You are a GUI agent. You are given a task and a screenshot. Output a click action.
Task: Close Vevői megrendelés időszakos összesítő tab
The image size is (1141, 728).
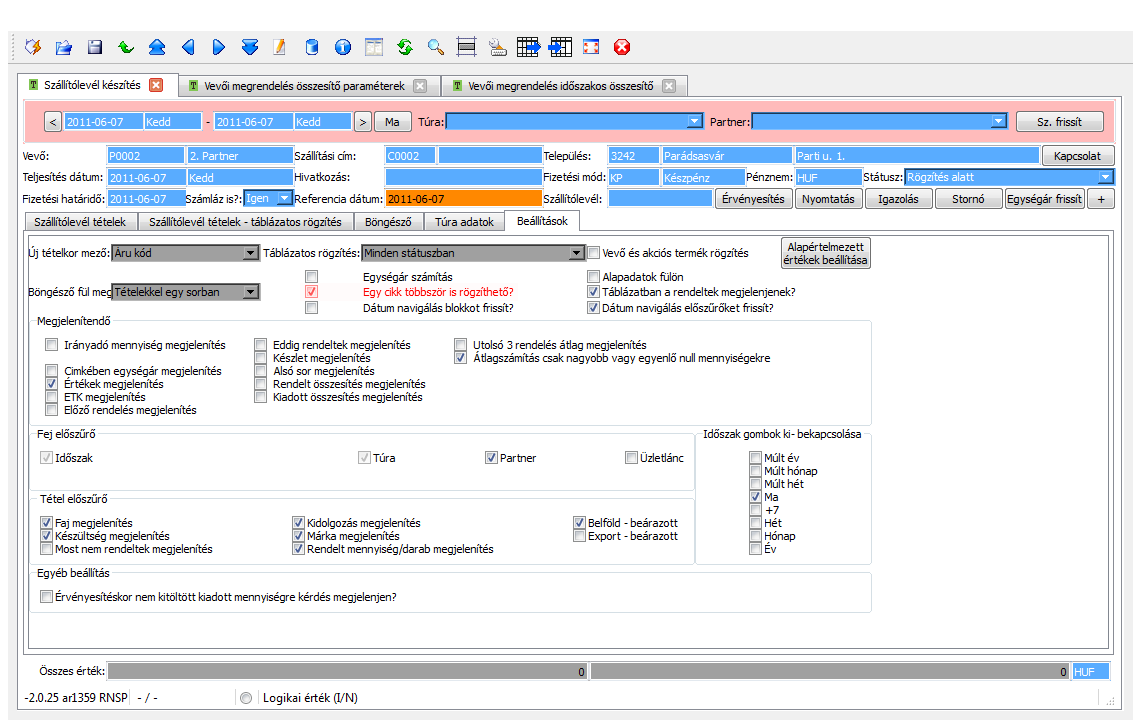(669, 86)
